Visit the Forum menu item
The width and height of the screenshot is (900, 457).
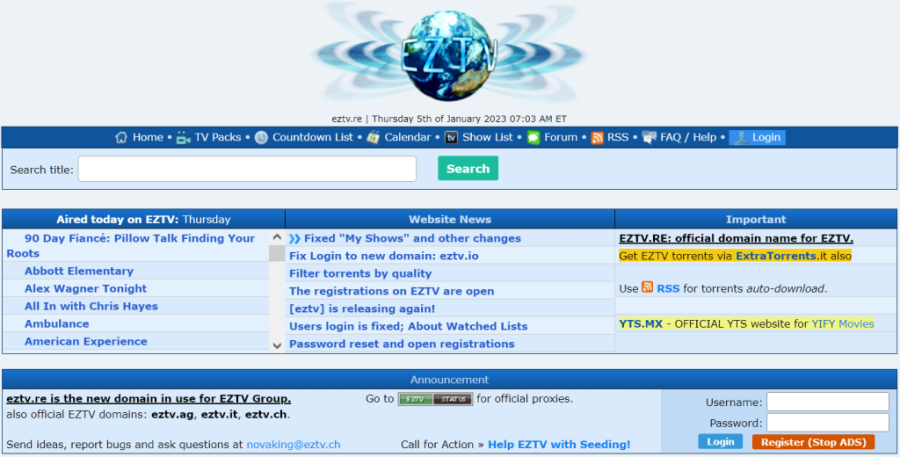click(561, 137)
